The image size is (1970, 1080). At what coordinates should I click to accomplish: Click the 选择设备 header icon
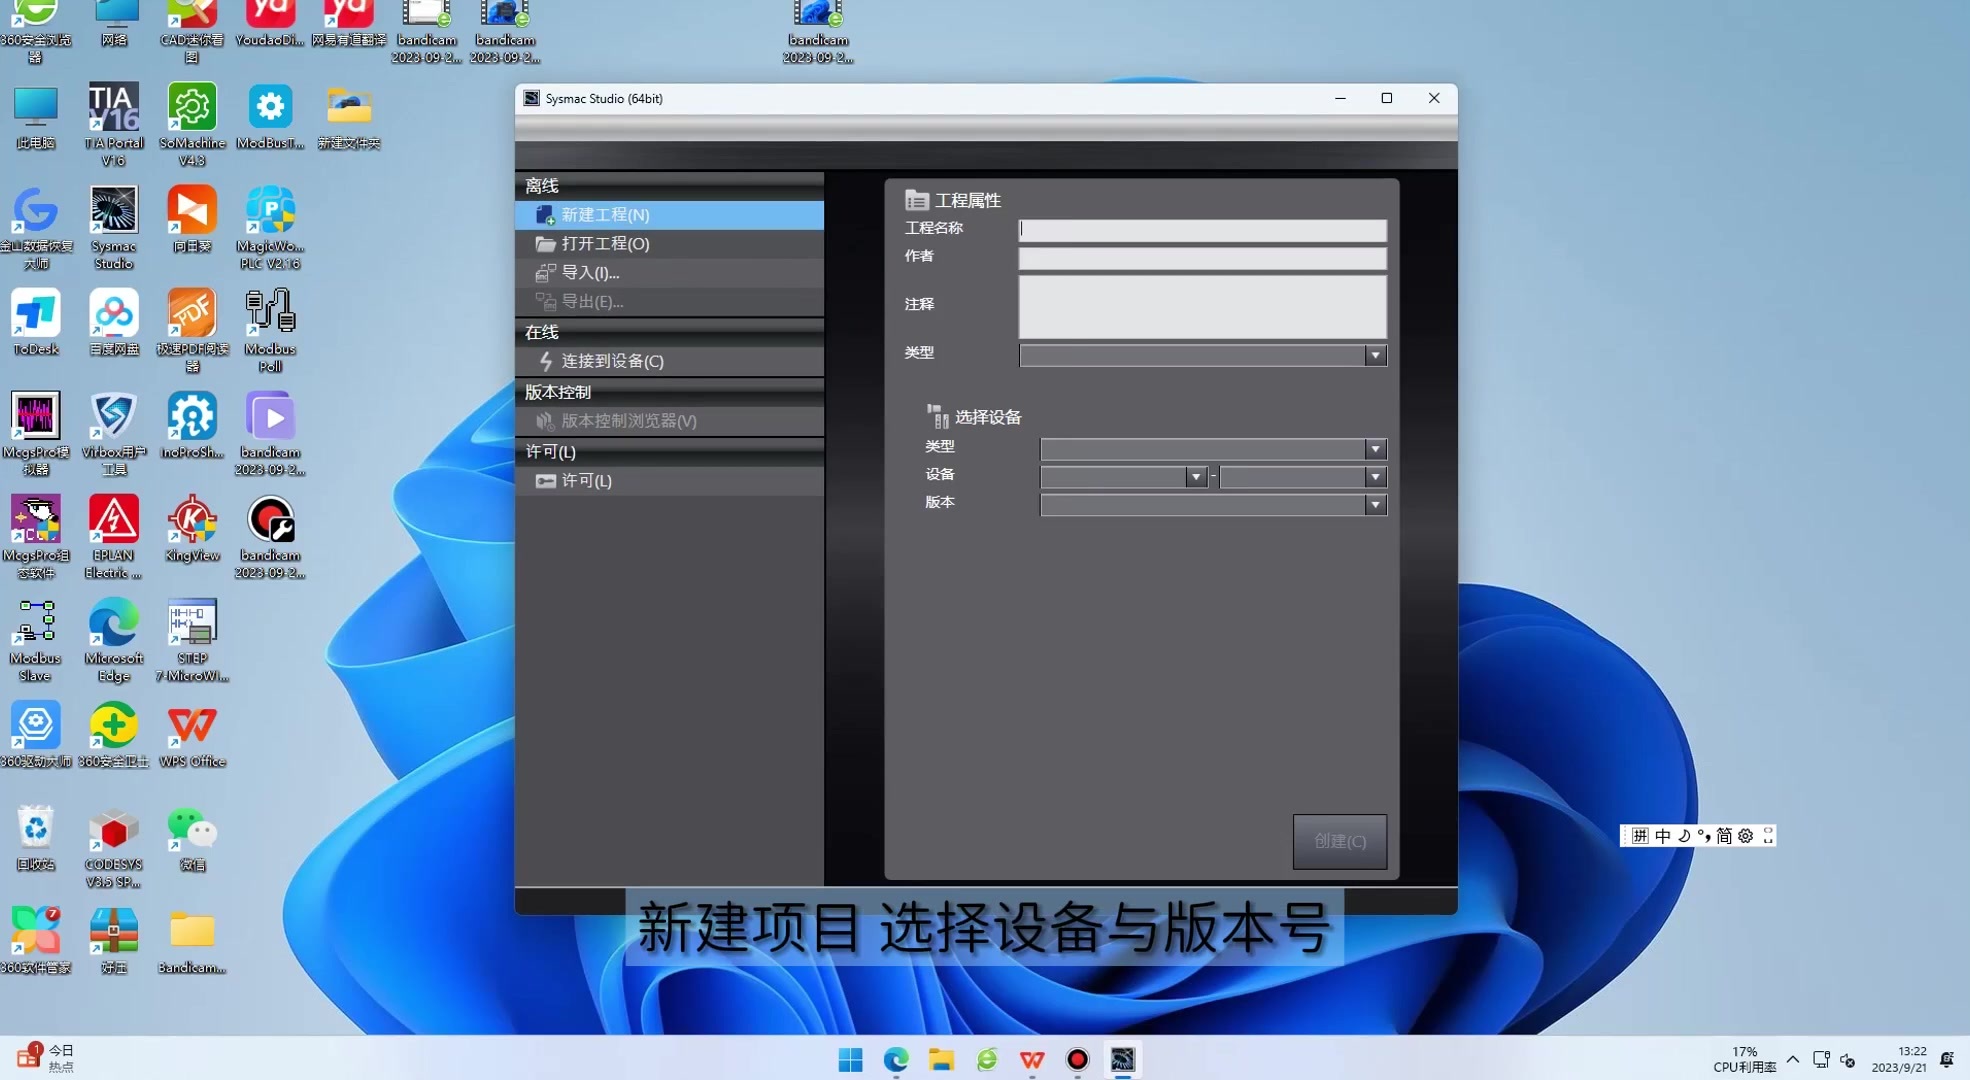click(937, 416)
